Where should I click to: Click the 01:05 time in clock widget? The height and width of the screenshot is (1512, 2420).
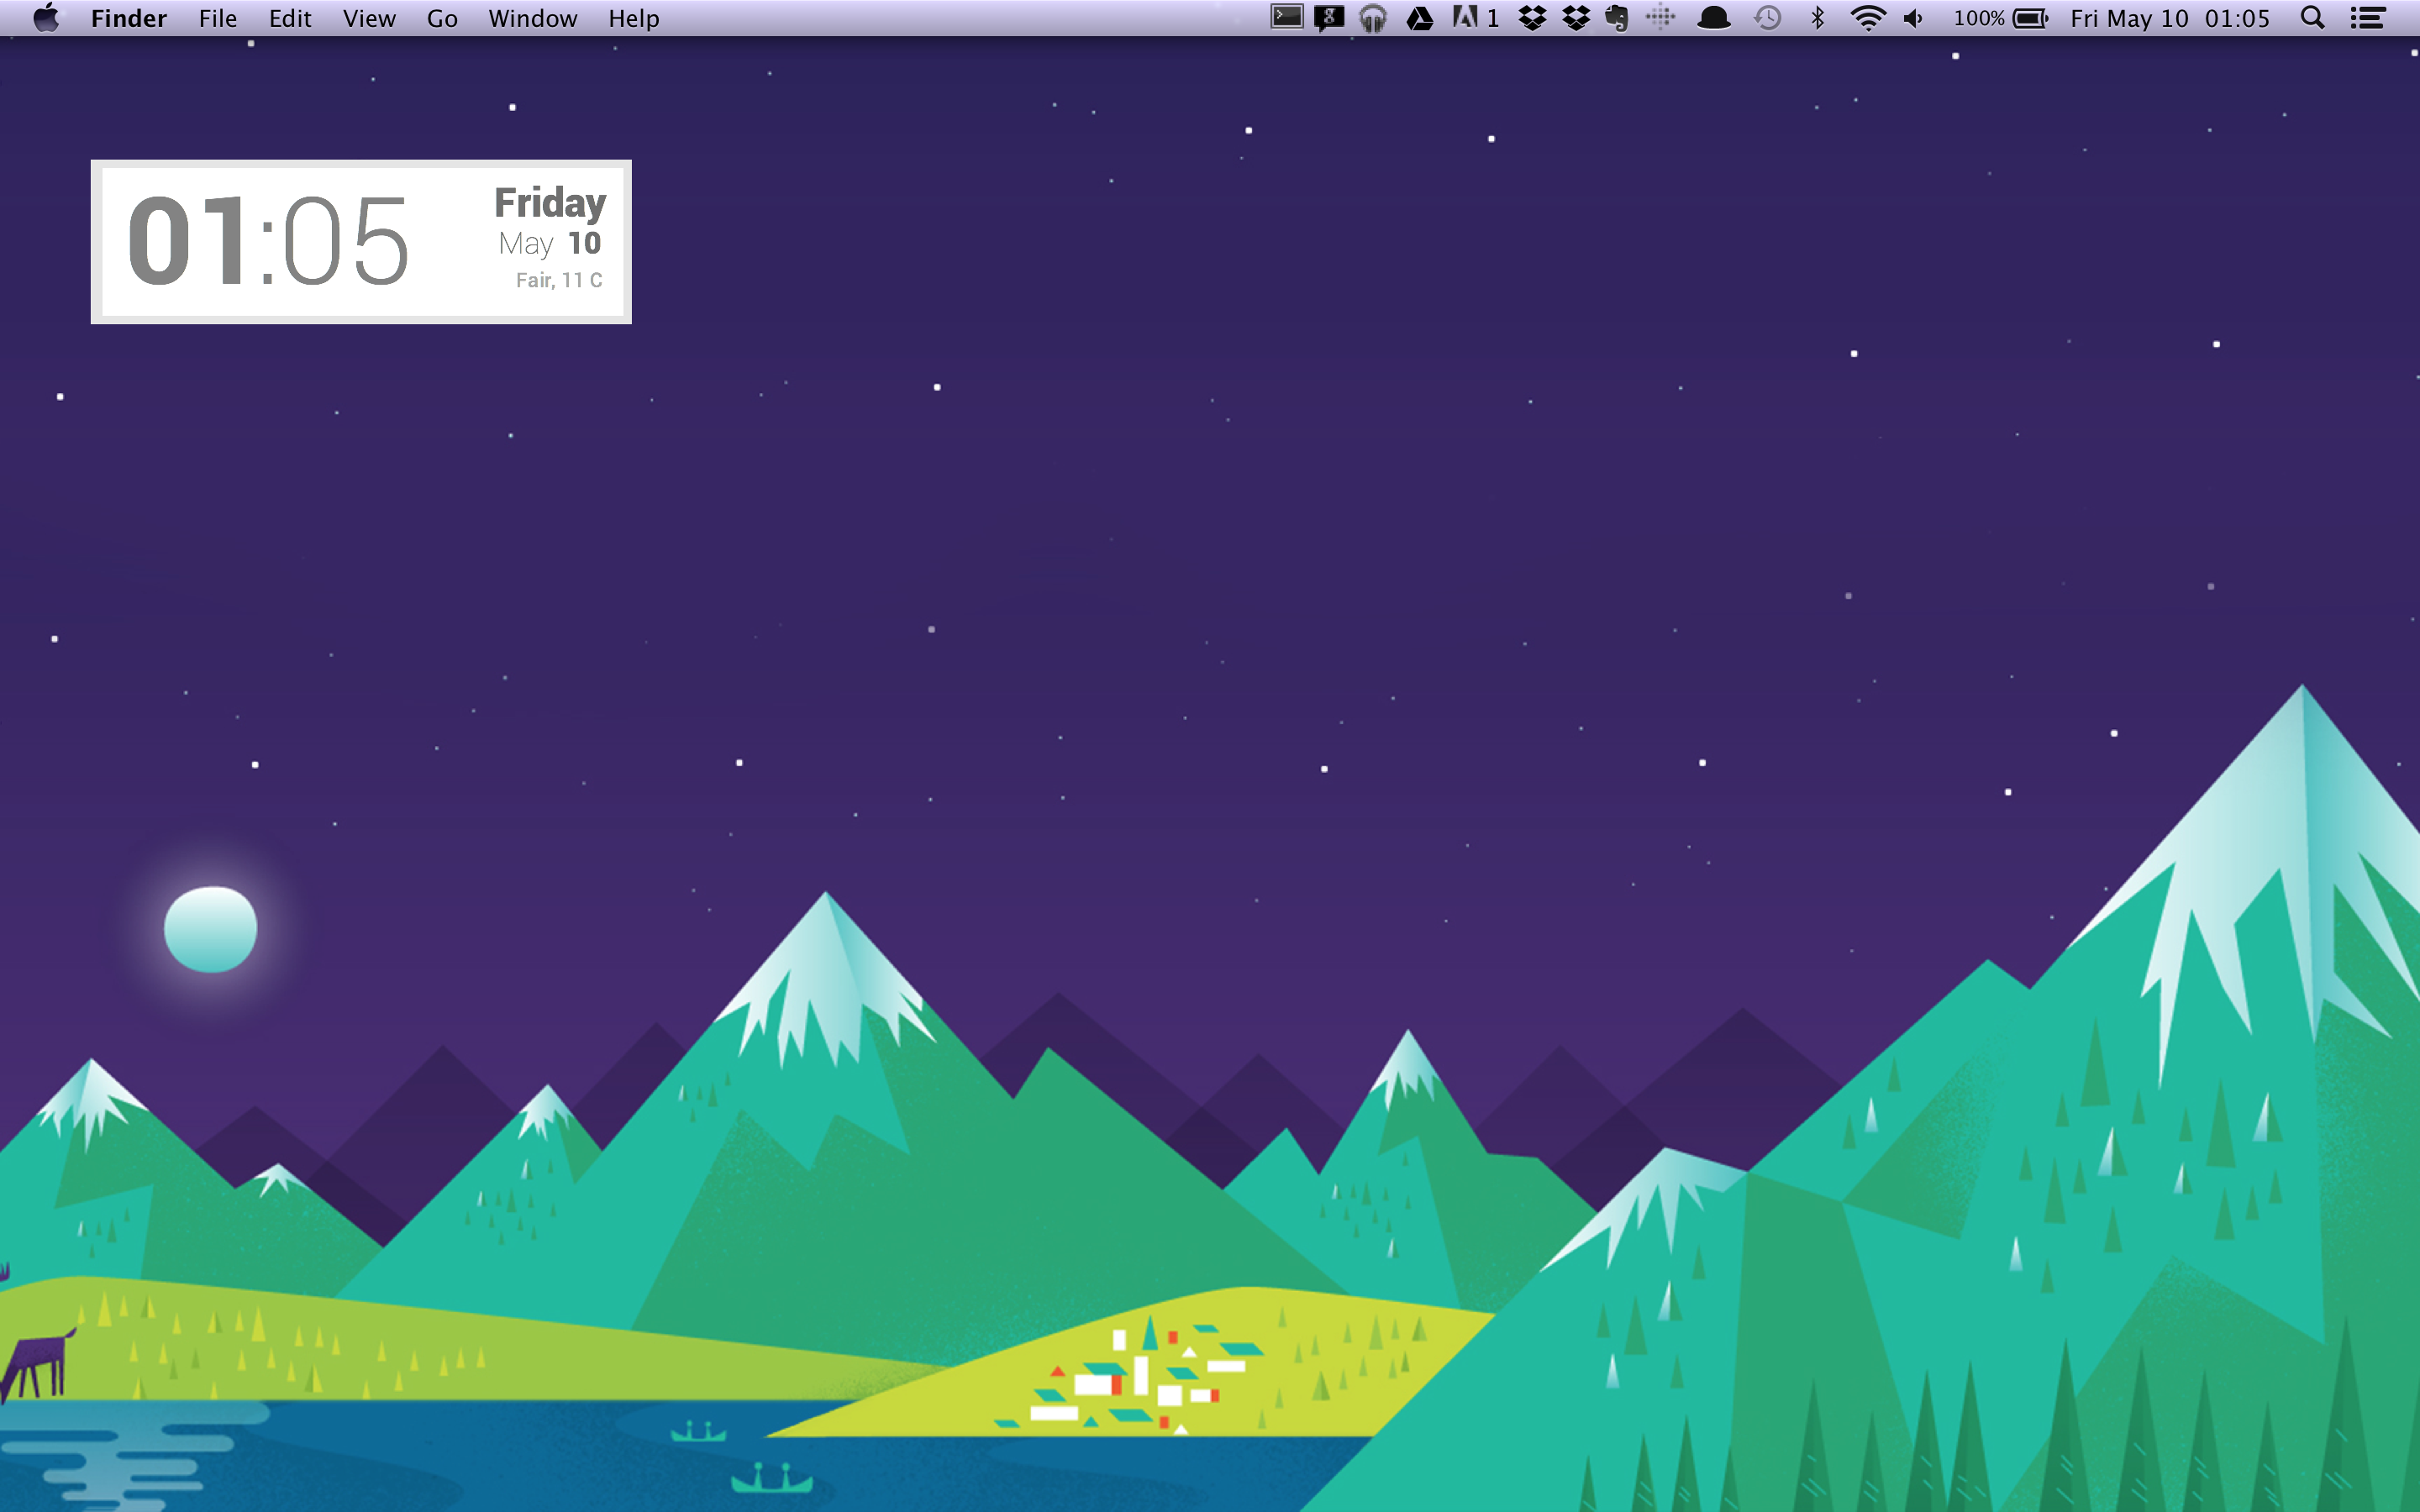click(268, 241)
